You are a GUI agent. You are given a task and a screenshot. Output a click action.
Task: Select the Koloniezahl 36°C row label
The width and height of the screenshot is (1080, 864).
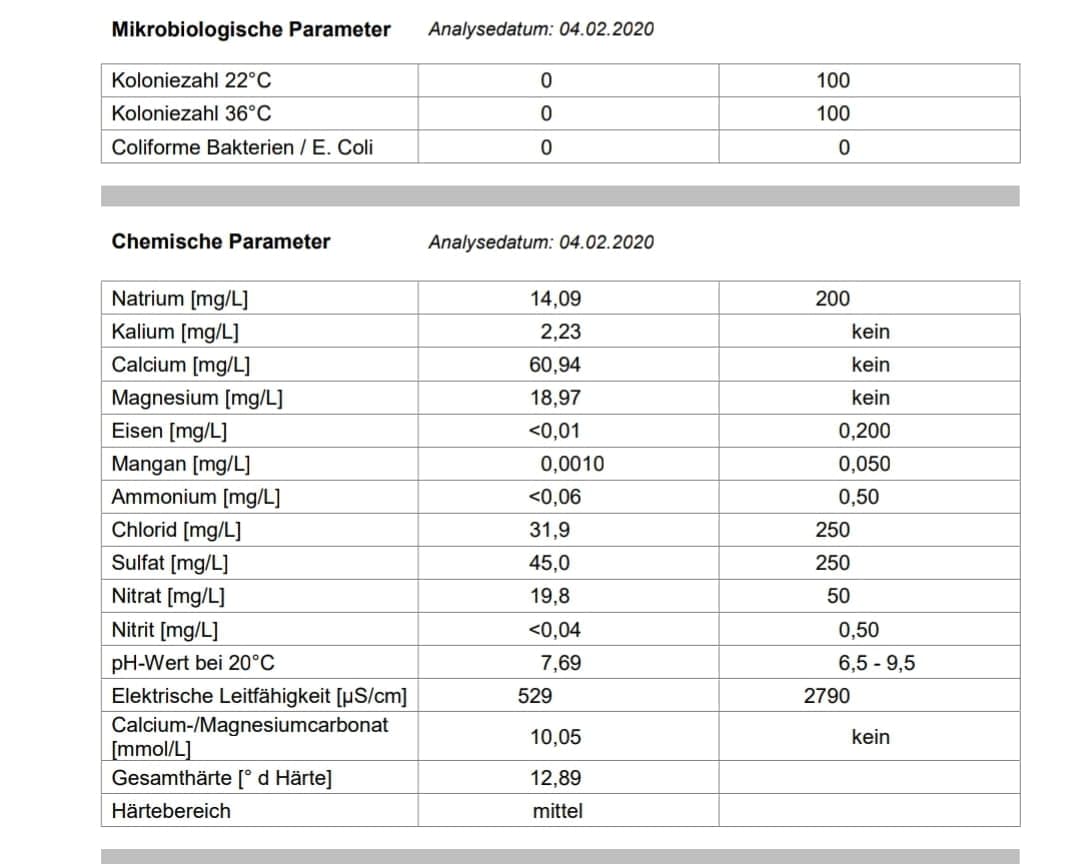[x=191, y=114]
